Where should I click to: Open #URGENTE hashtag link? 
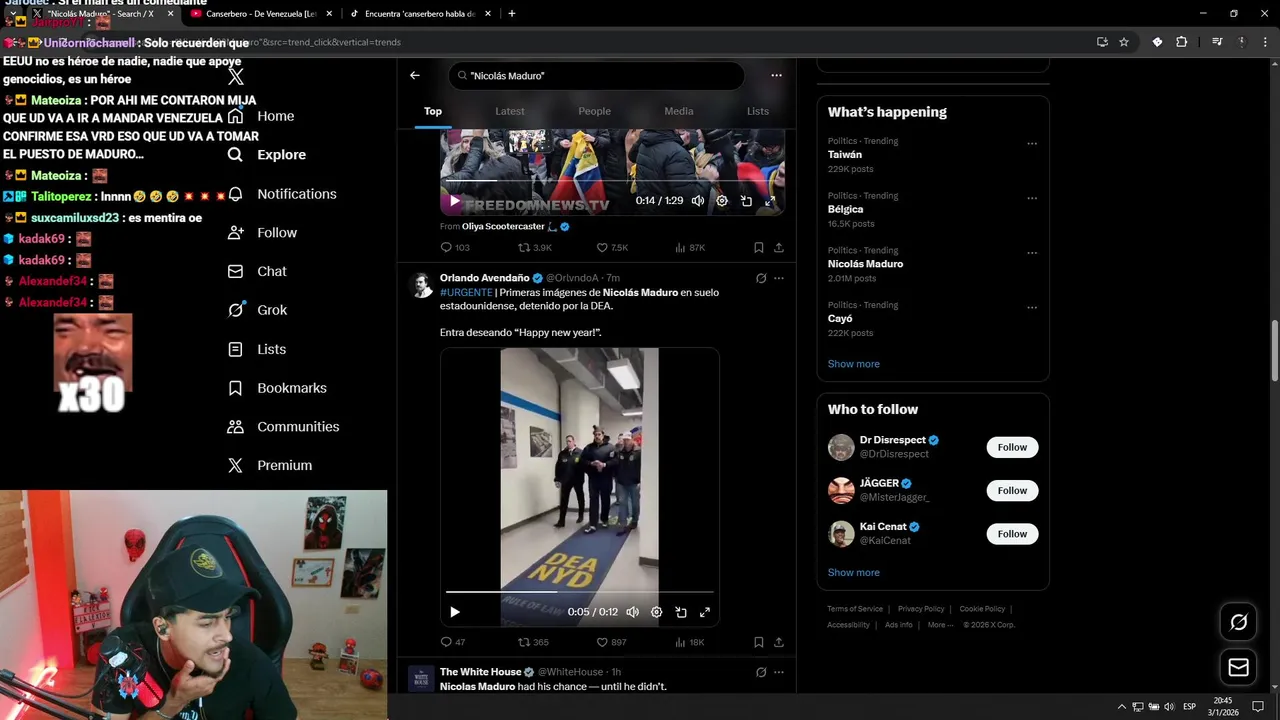(x=466, y=292)
